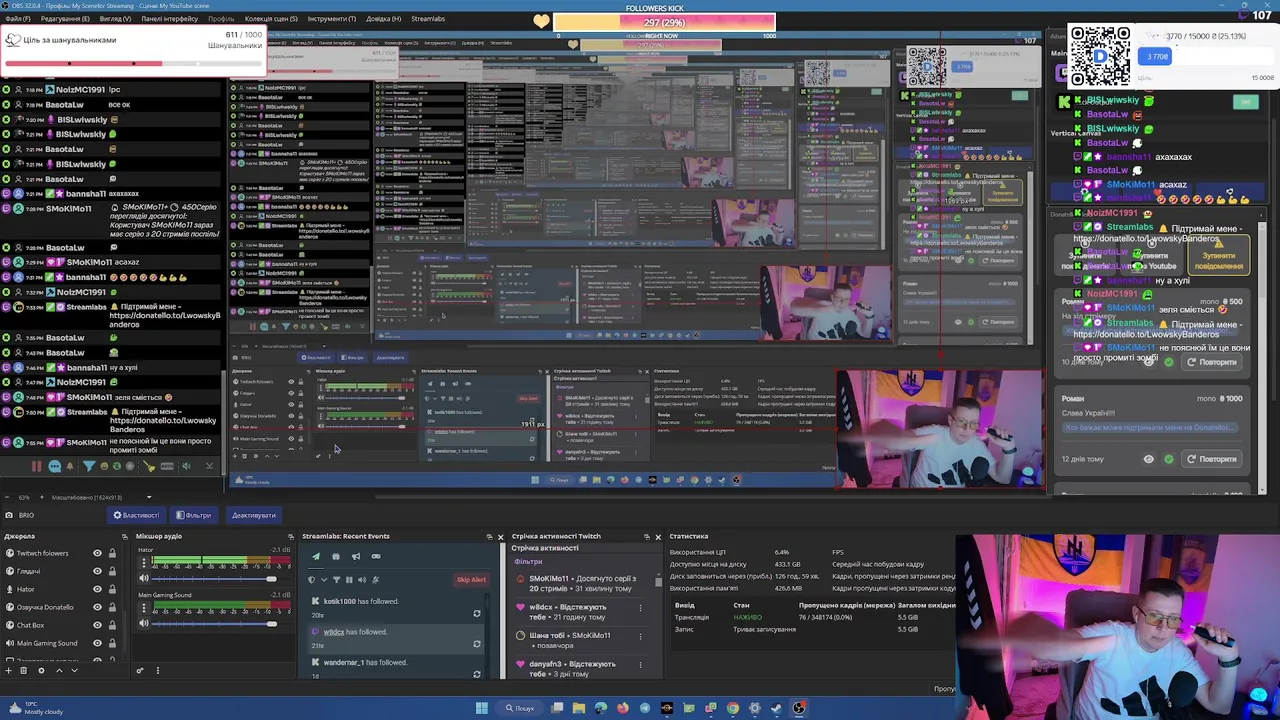Add a new source with the plus icon
Viewport: 1280px width, 720px height.
pyautogui.click(x=8, y=670)
